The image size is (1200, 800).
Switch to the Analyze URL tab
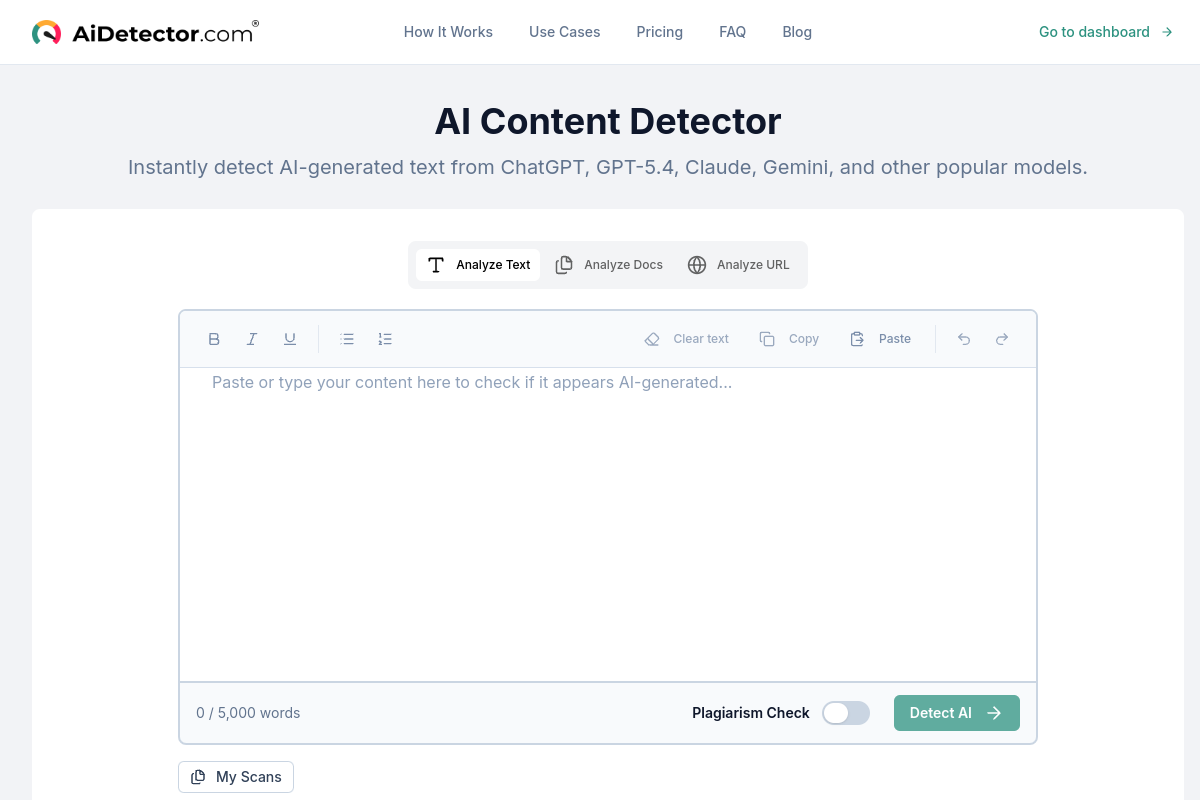click(x=739, y=265)
